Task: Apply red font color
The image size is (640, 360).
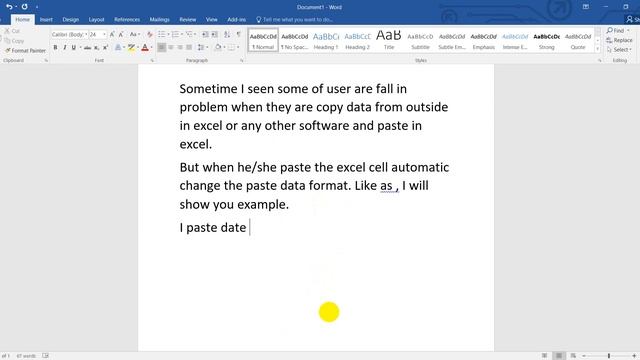Action: point(144,48)
